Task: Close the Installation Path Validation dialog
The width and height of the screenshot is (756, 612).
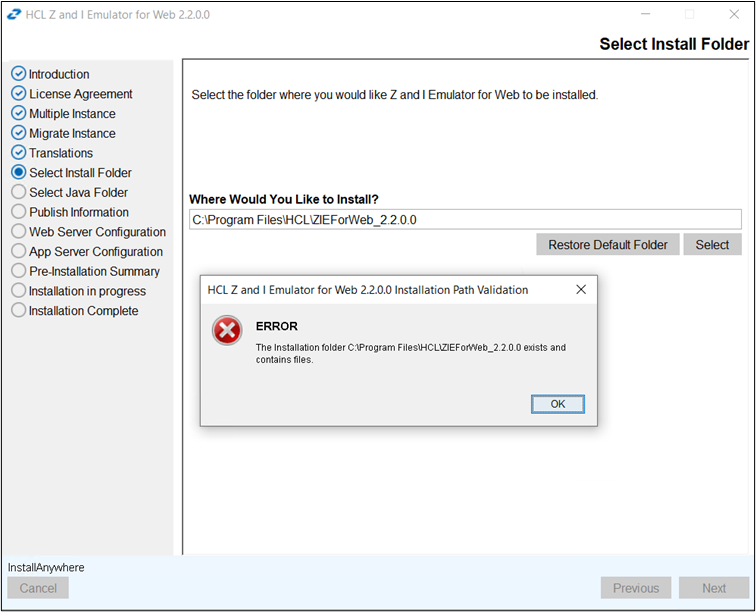Action: (581, 290)
